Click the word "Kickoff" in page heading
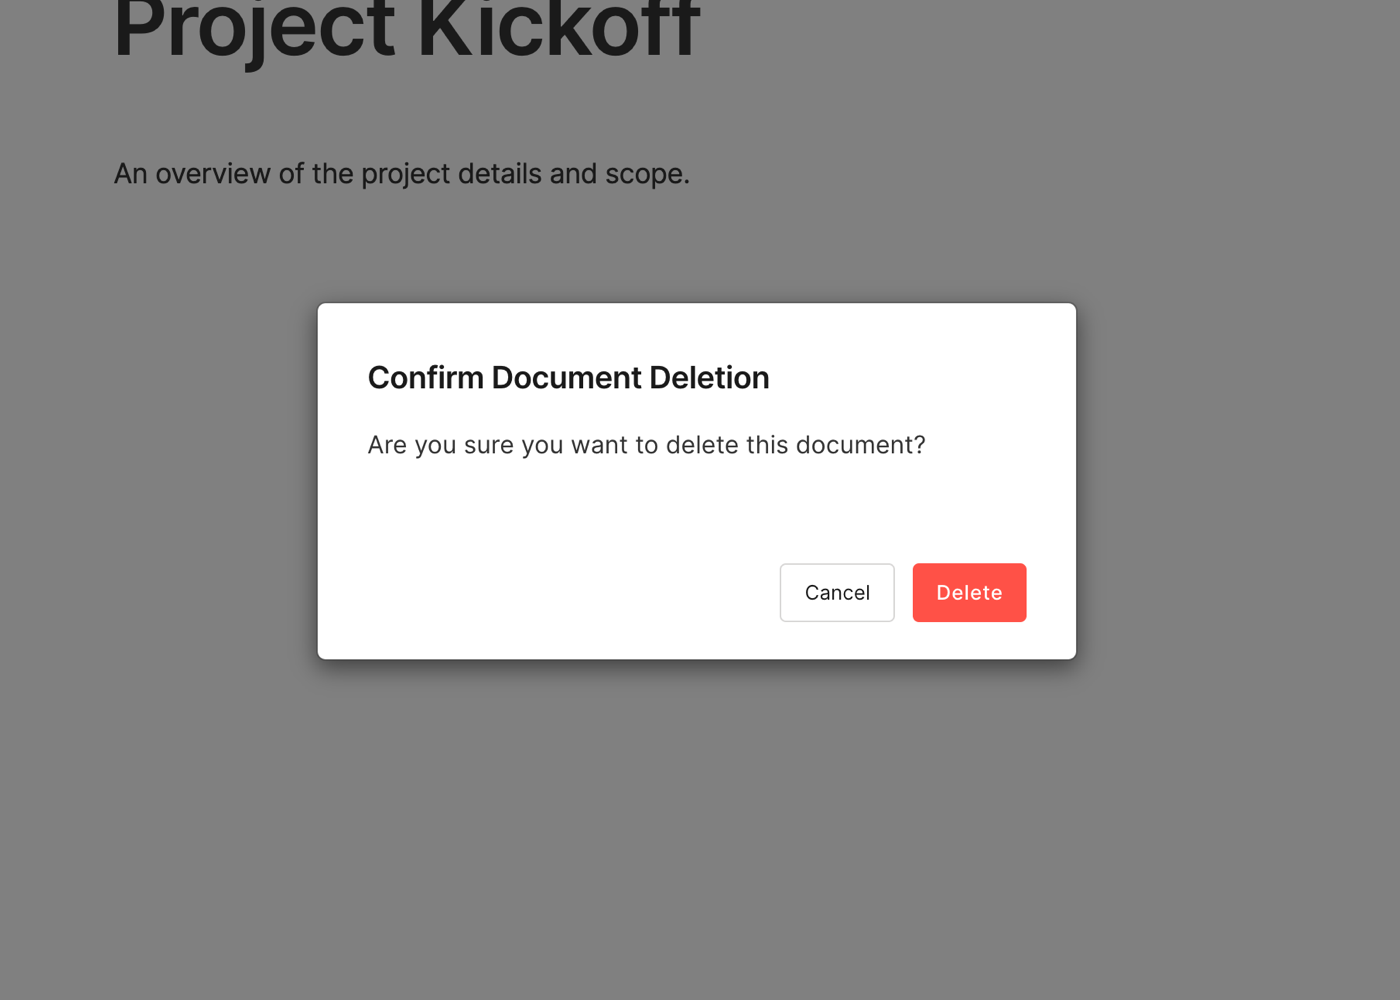 (x=558, y=30)
